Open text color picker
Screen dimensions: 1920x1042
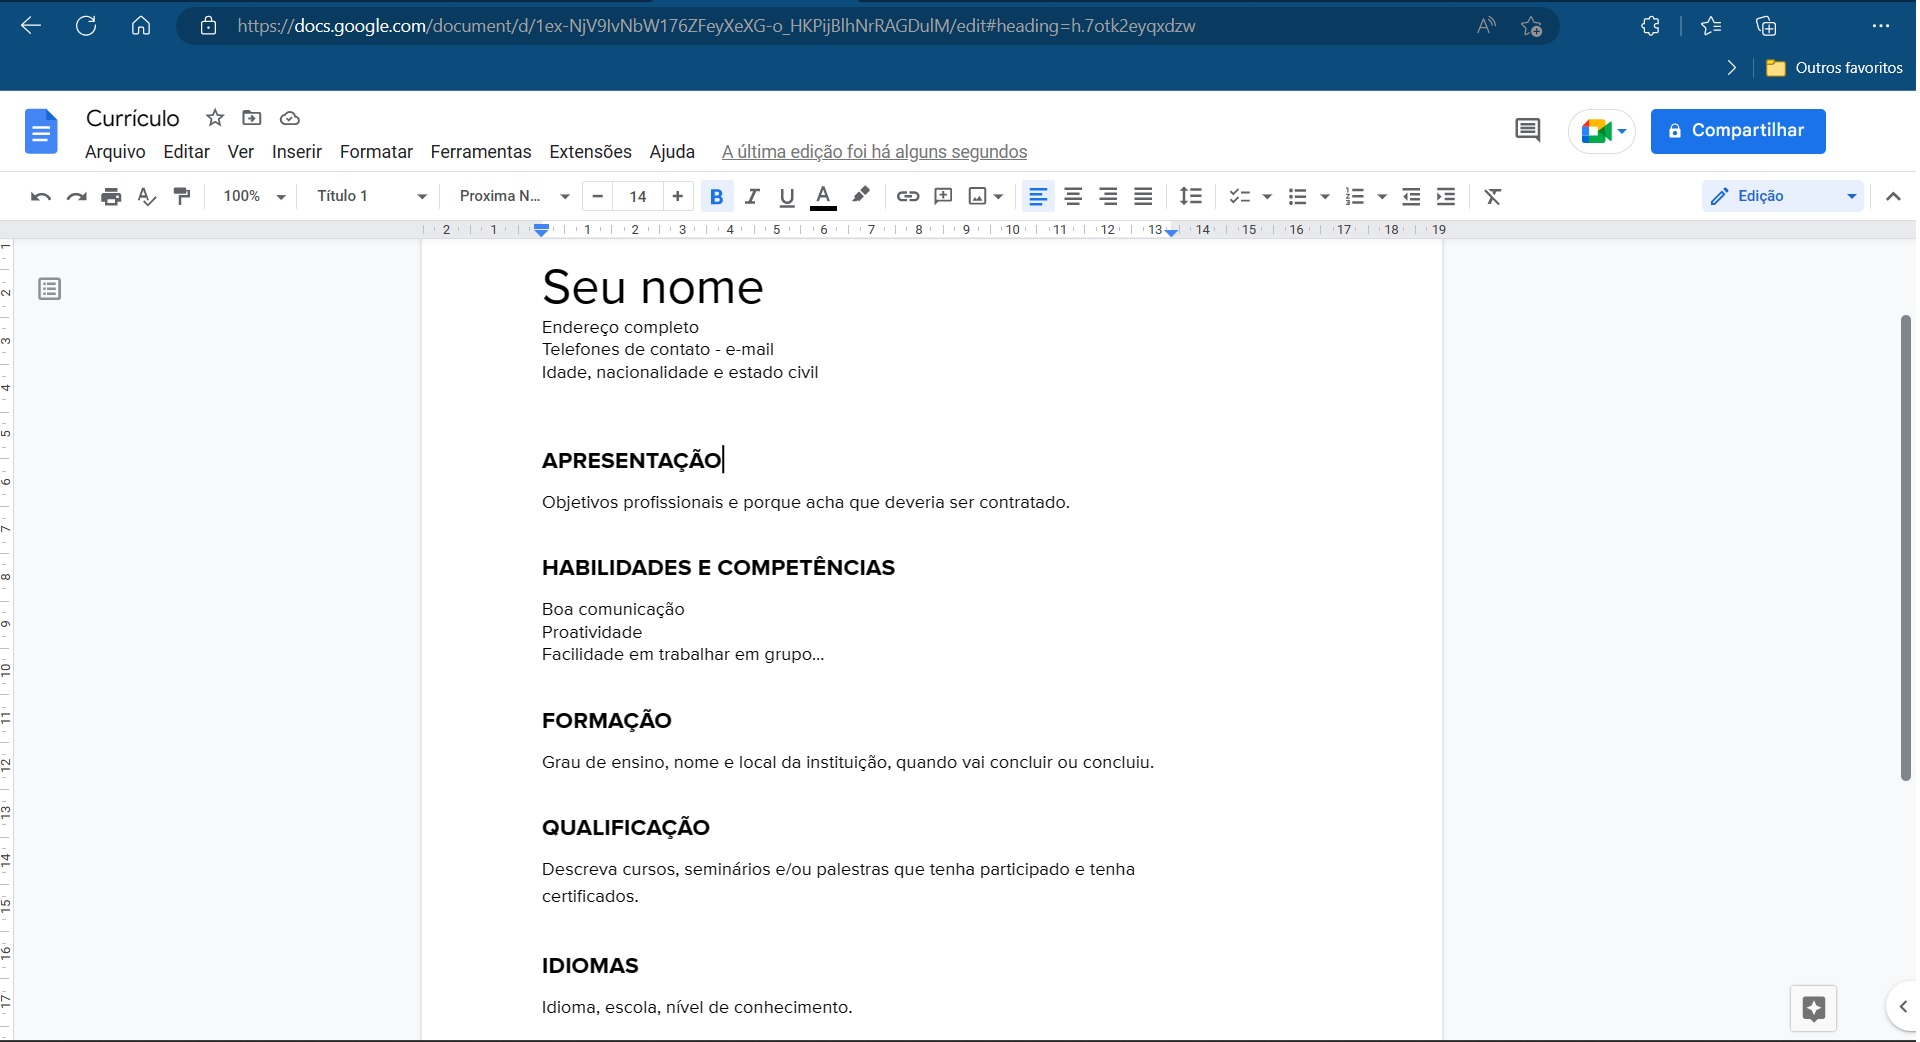tap(823, 197)
